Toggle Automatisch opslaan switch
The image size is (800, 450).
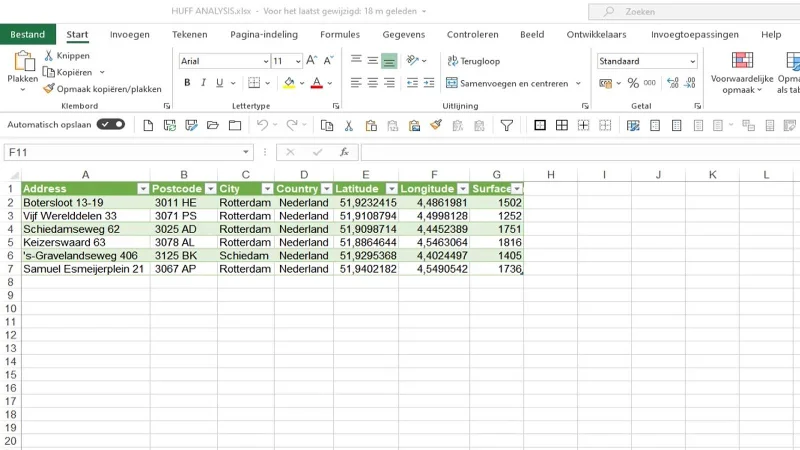(111, 124)
